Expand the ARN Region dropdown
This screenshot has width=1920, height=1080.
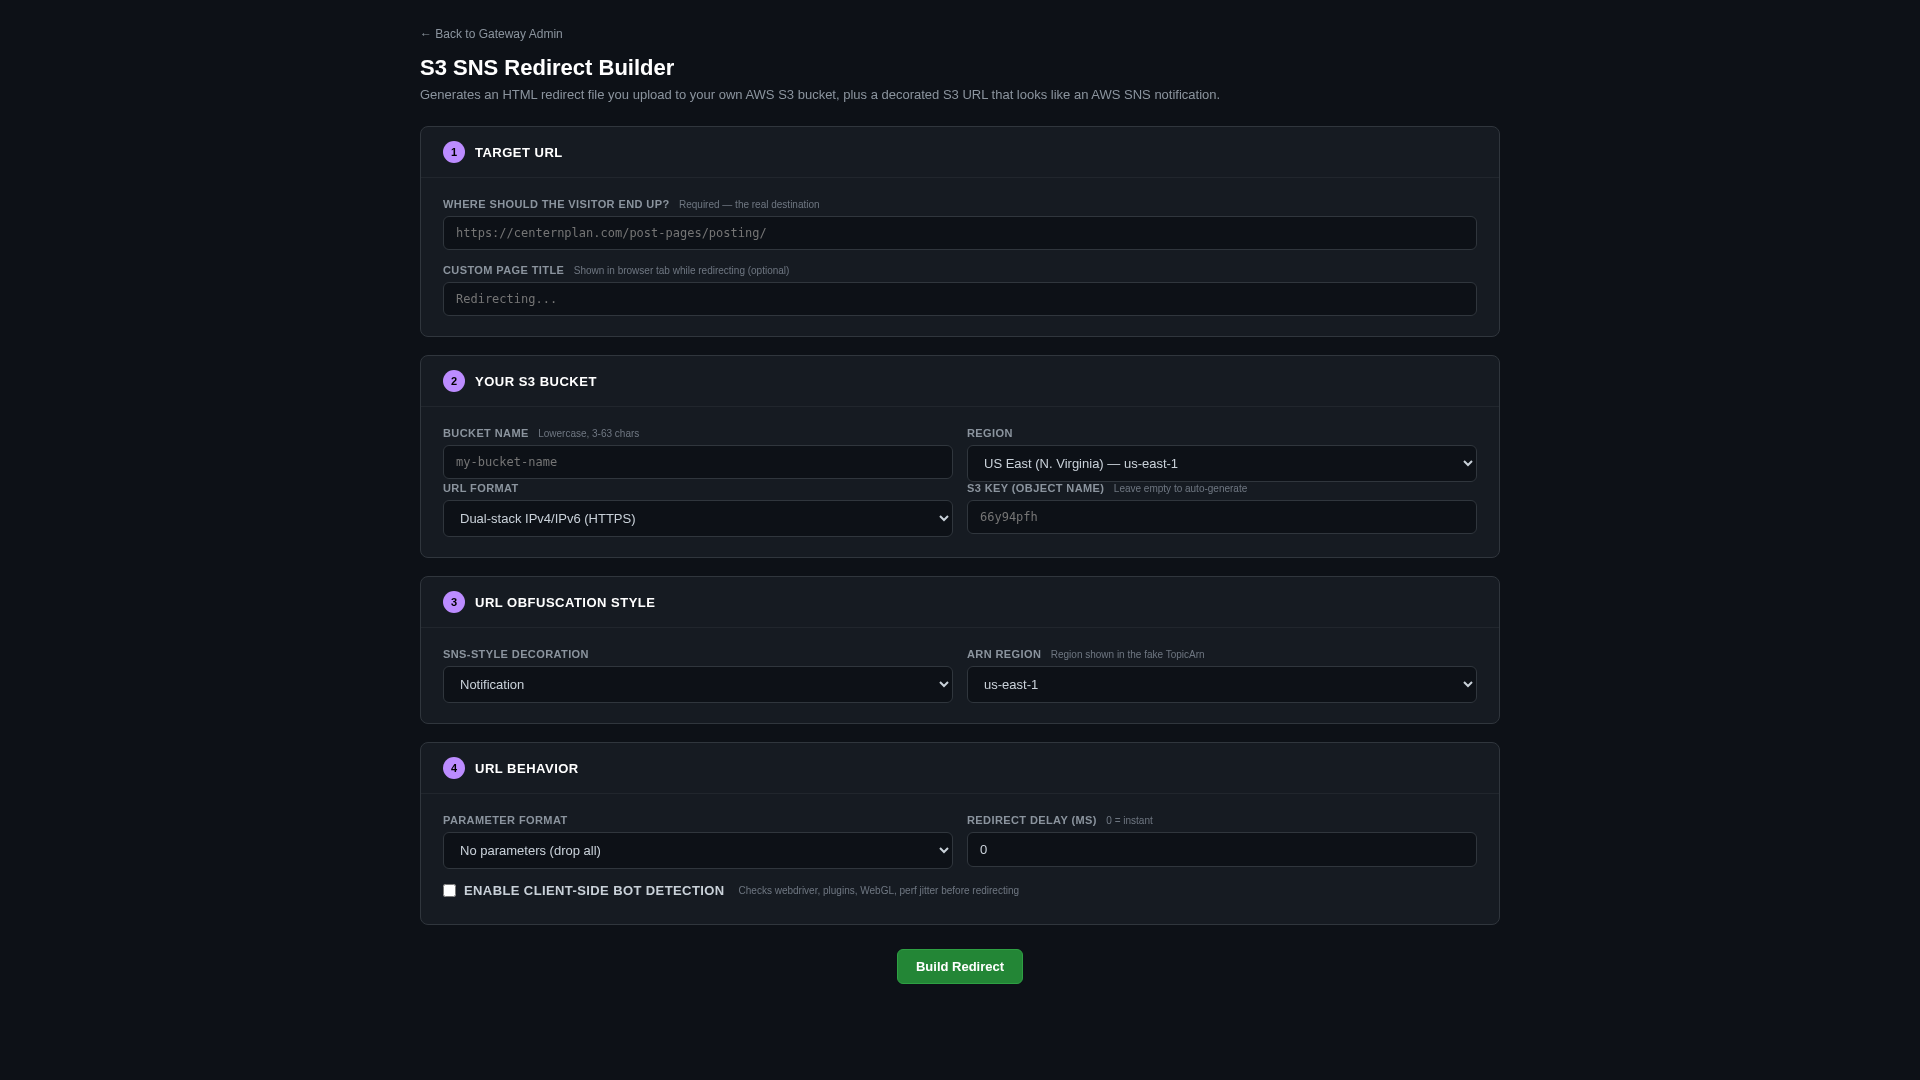[1222, 684]
